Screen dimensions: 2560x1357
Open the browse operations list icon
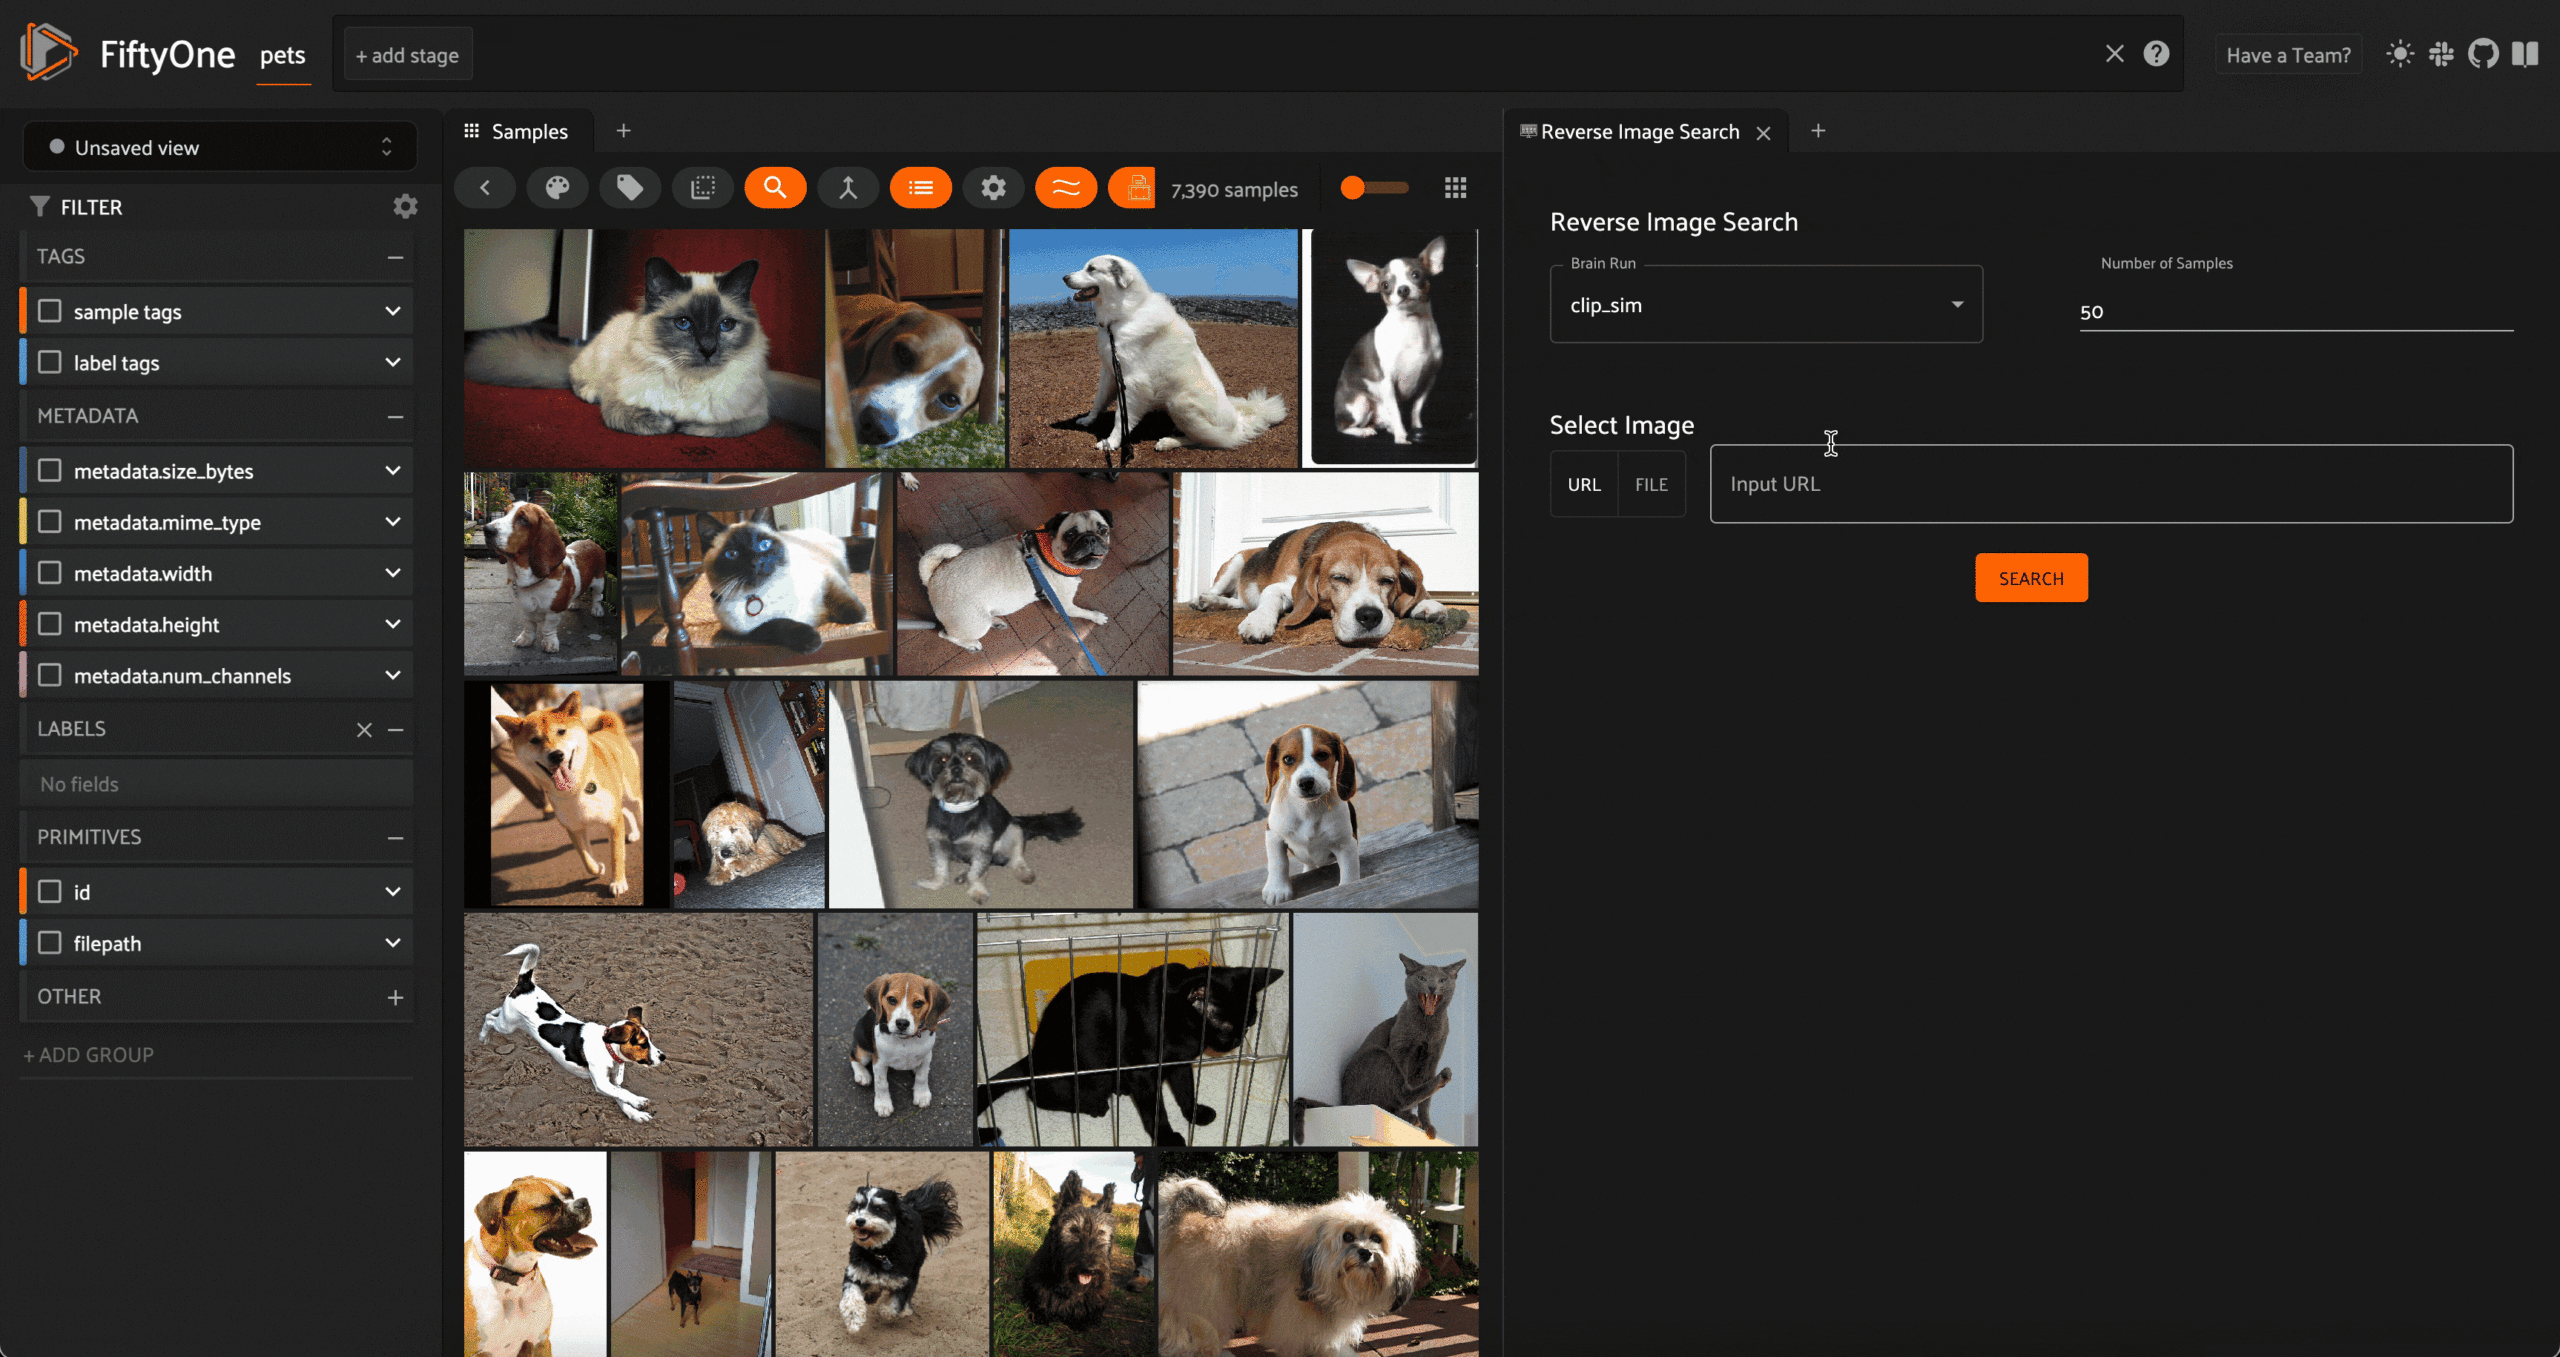[x=920, y=188]
